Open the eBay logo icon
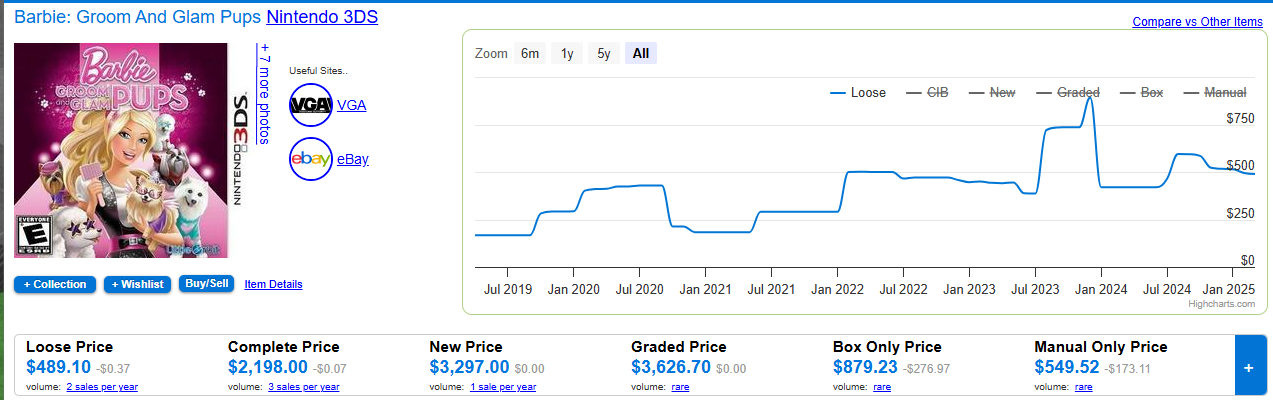This screenshot has width=1273, height=400. [x=310, y=158]
